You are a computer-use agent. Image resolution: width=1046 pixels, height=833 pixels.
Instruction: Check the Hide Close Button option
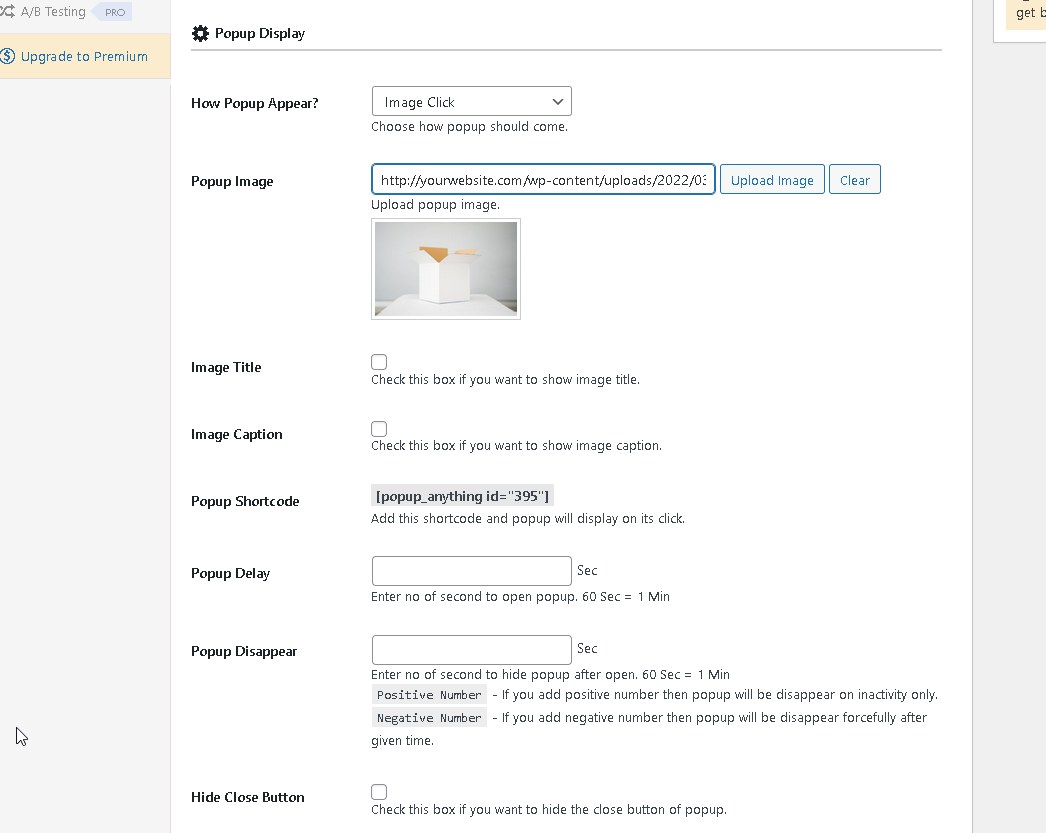pos(379,791)
